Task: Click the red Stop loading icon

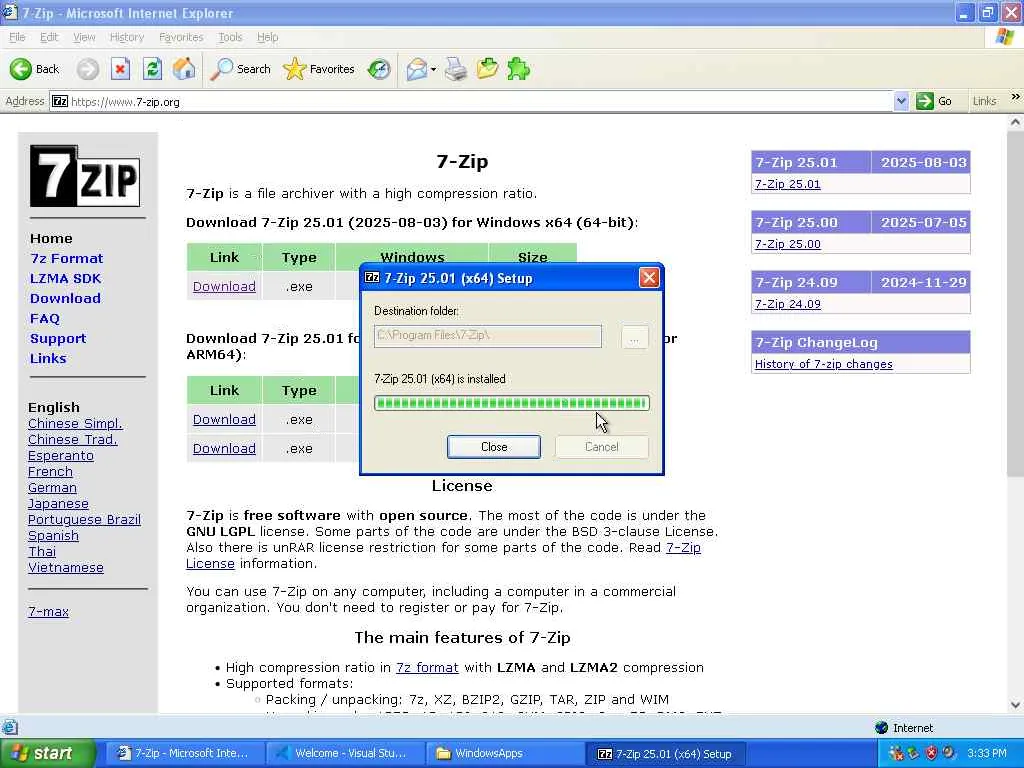Action: click(x=120, y=69)
